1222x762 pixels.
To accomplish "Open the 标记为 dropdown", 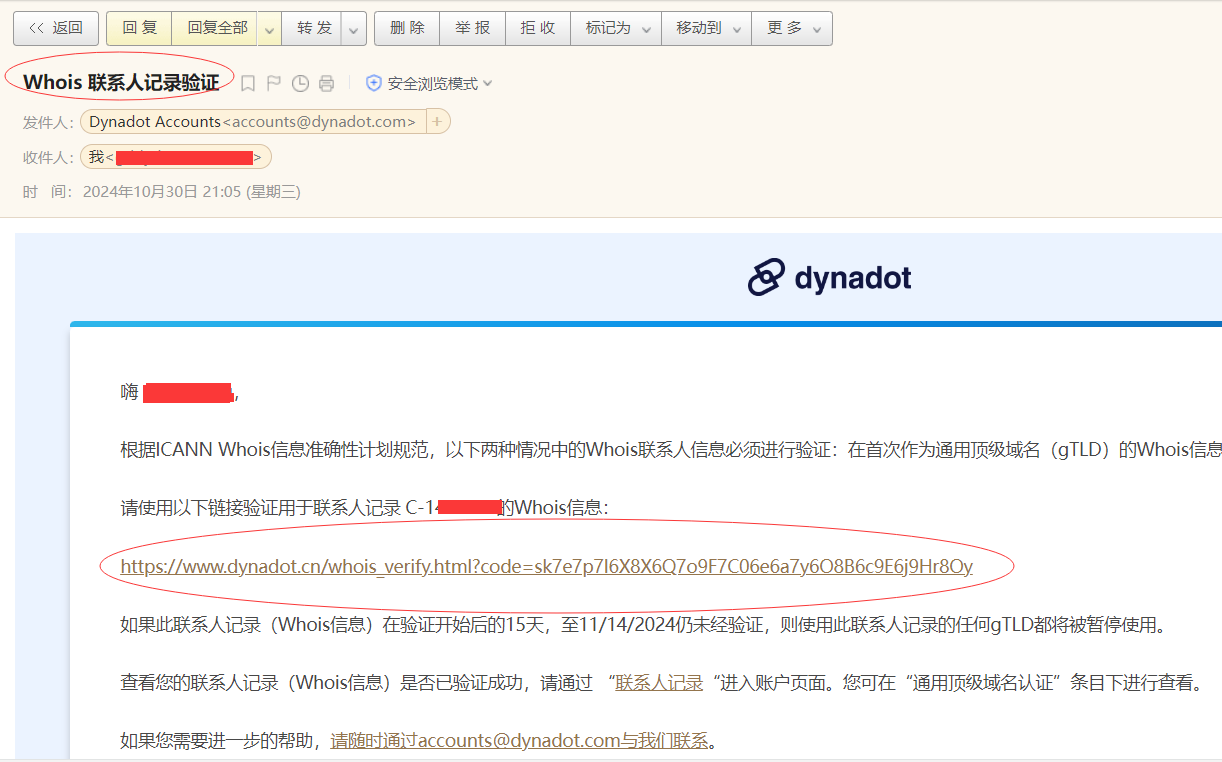I will 616,28.
